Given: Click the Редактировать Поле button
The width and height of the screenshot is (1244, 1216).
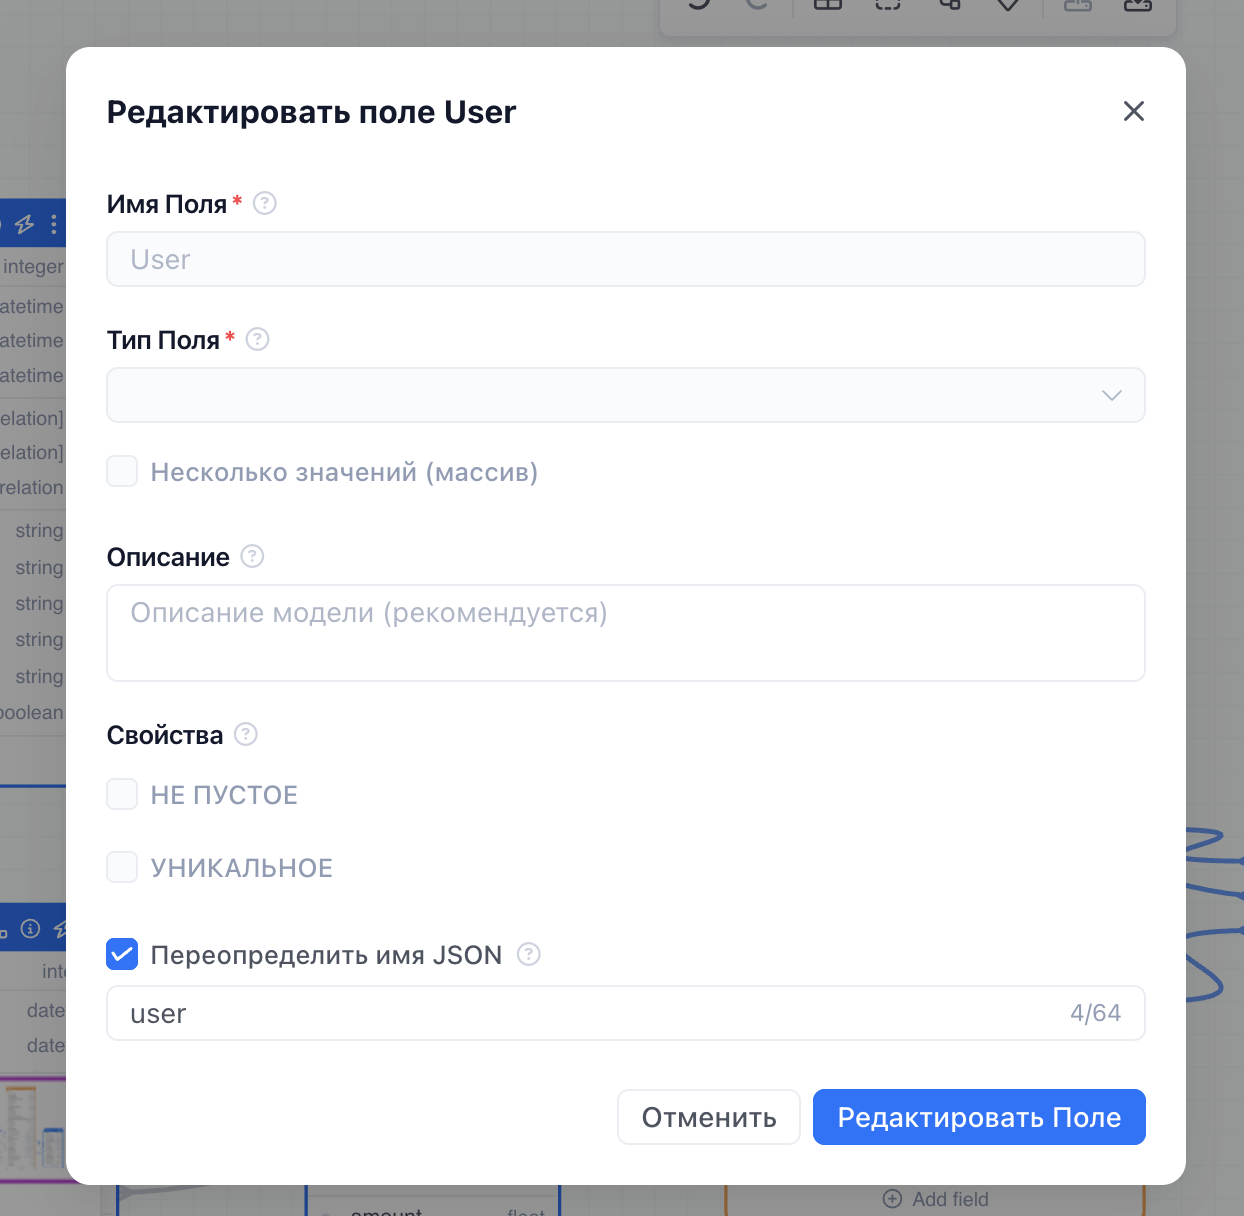Looking at the screenshot, I should click(979, 1117).
